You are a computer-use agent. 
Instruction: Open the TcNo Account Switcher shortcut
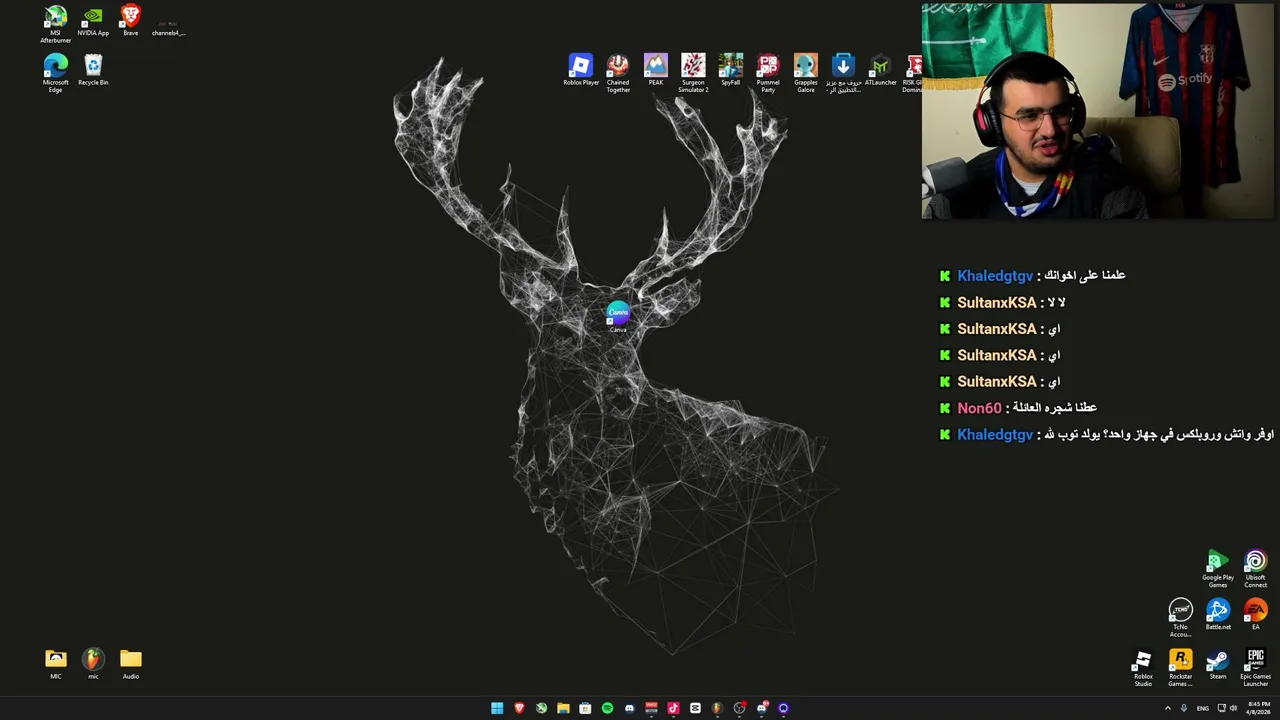point(1181,618)
